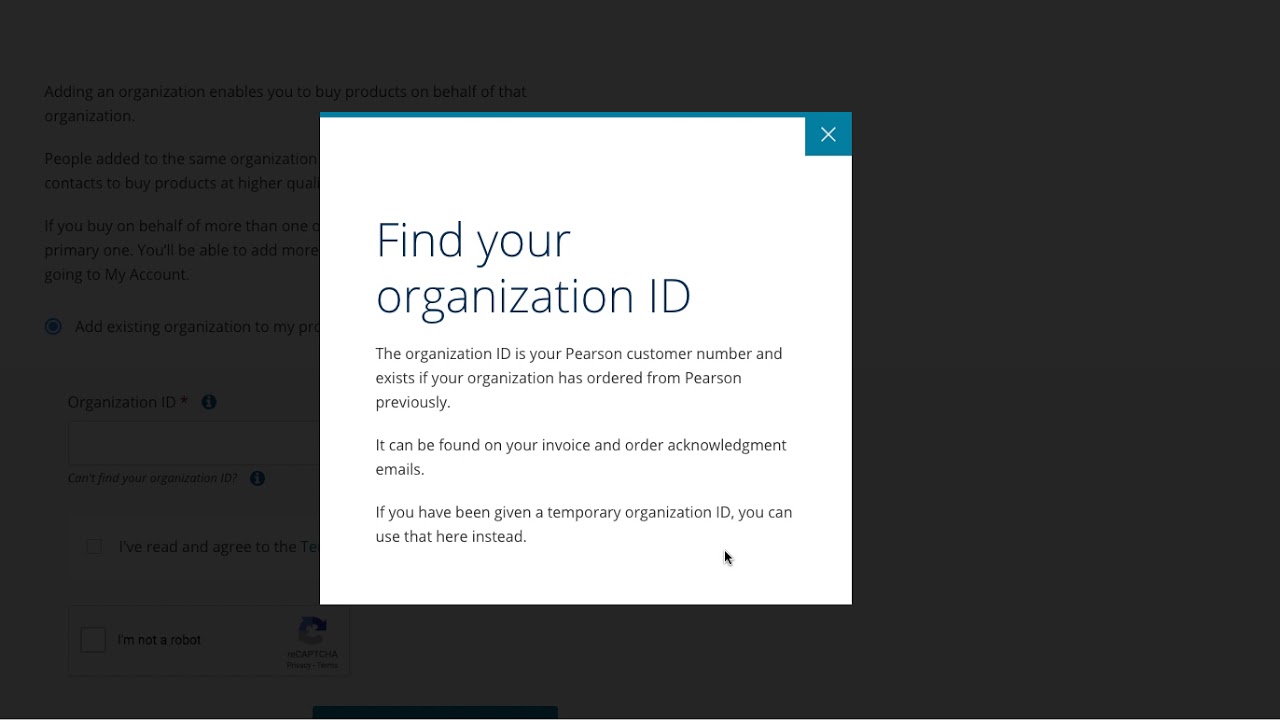1280x720 pixels.
Task: Click the dark button at page bottom
Action: (435, 713)
